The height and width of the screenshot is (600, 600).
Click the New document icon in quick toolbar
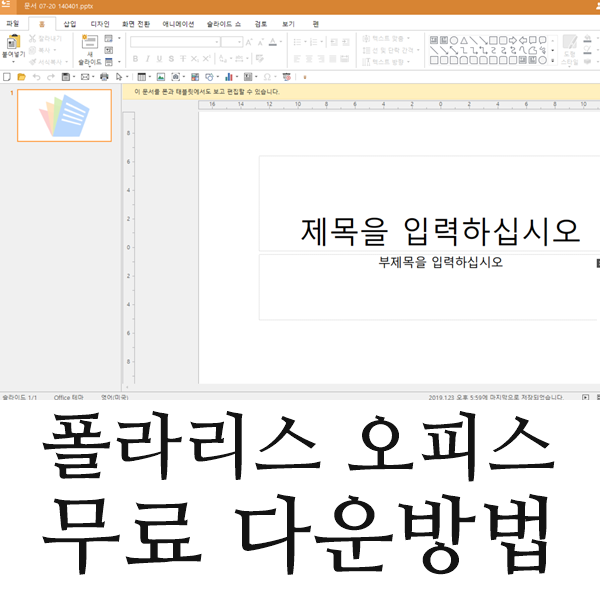click(x=7, y=77)
